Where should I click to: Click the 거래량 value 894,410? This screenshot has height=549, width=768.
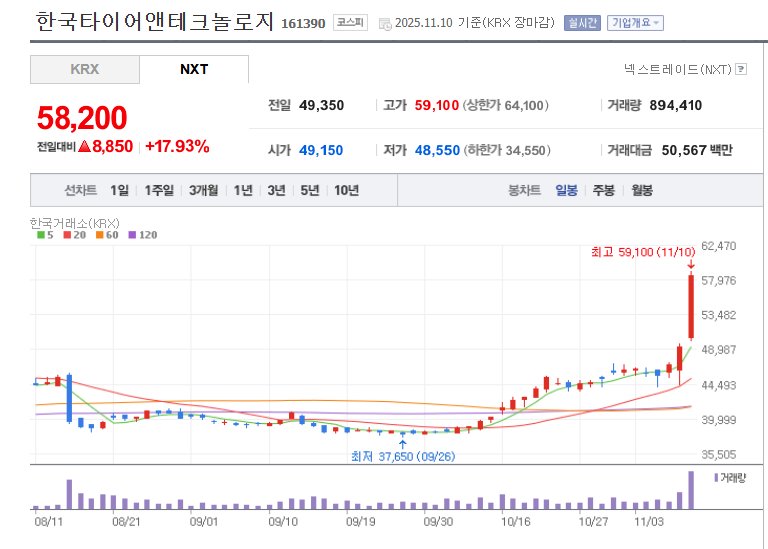click(x=675, y=105)
